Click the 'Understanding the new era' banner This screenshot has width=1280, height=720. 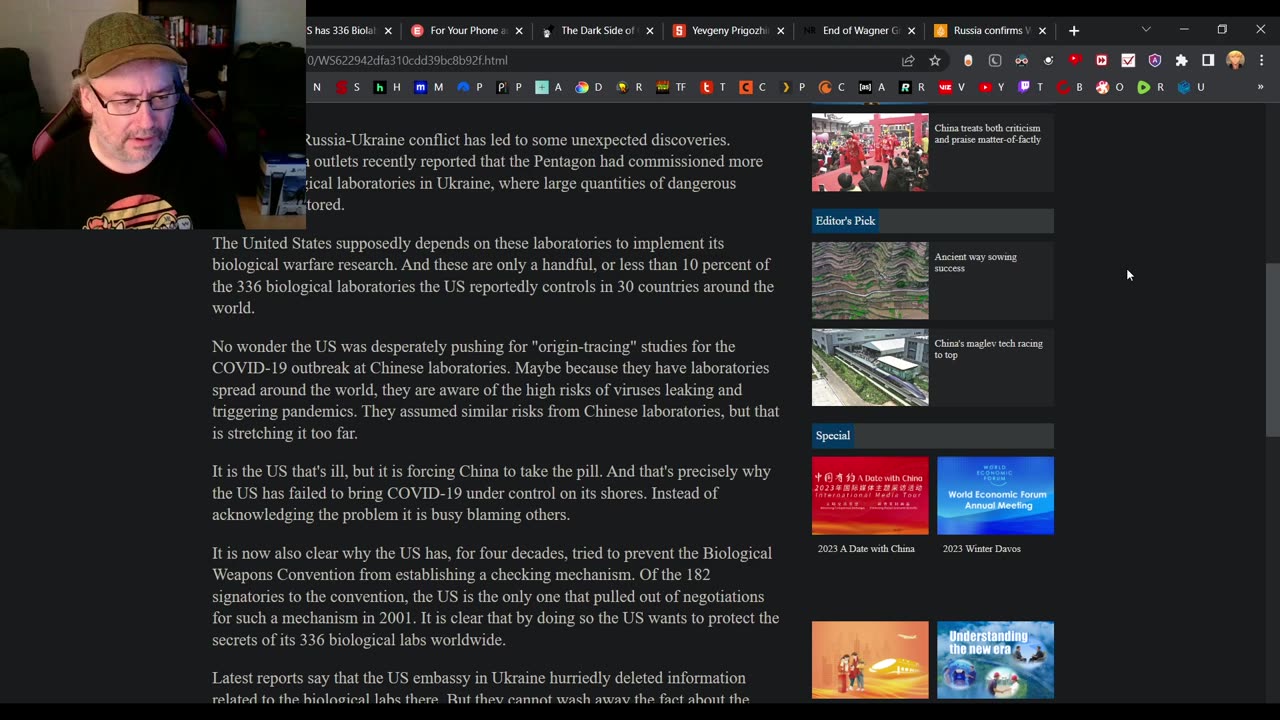click(995, 660)
